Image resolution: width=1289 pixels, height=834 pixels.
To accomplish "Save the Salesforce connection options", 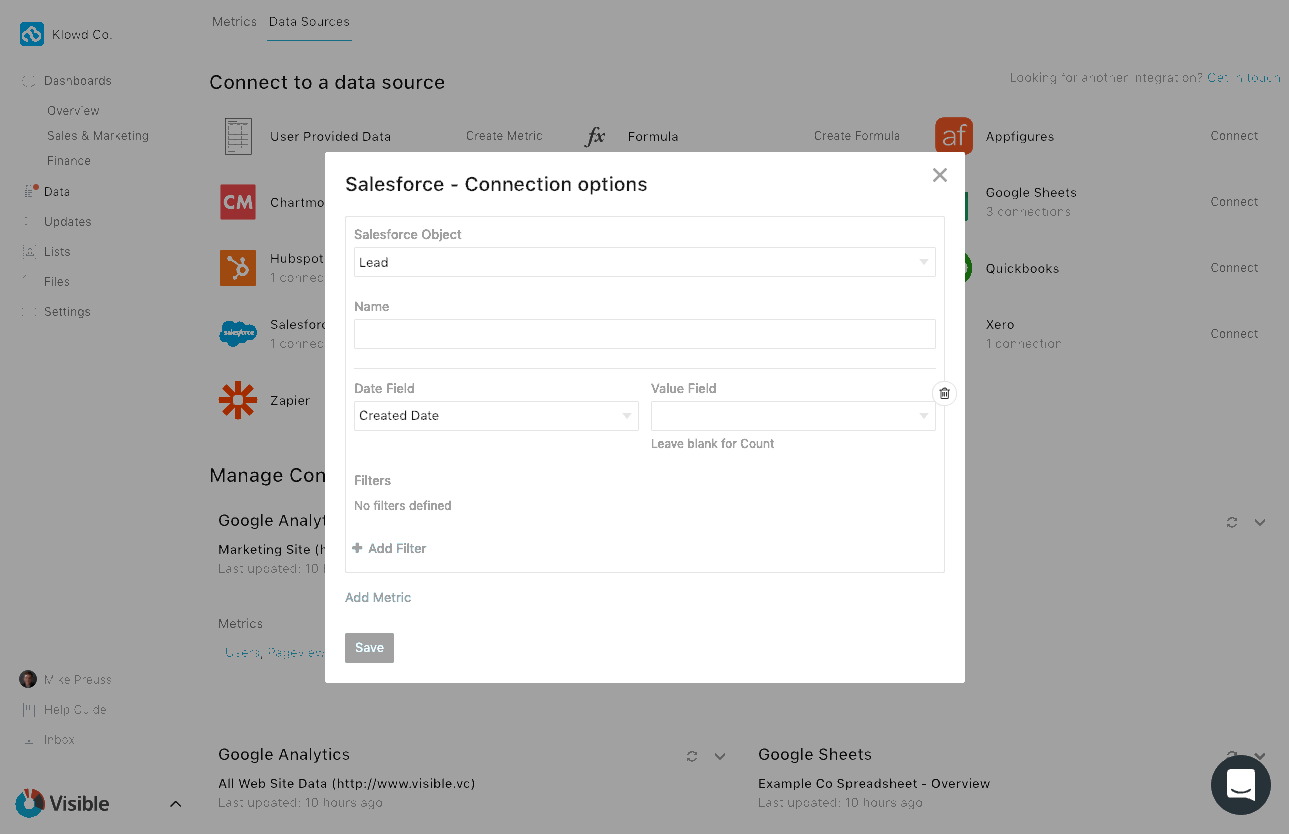I will [369, 648].
